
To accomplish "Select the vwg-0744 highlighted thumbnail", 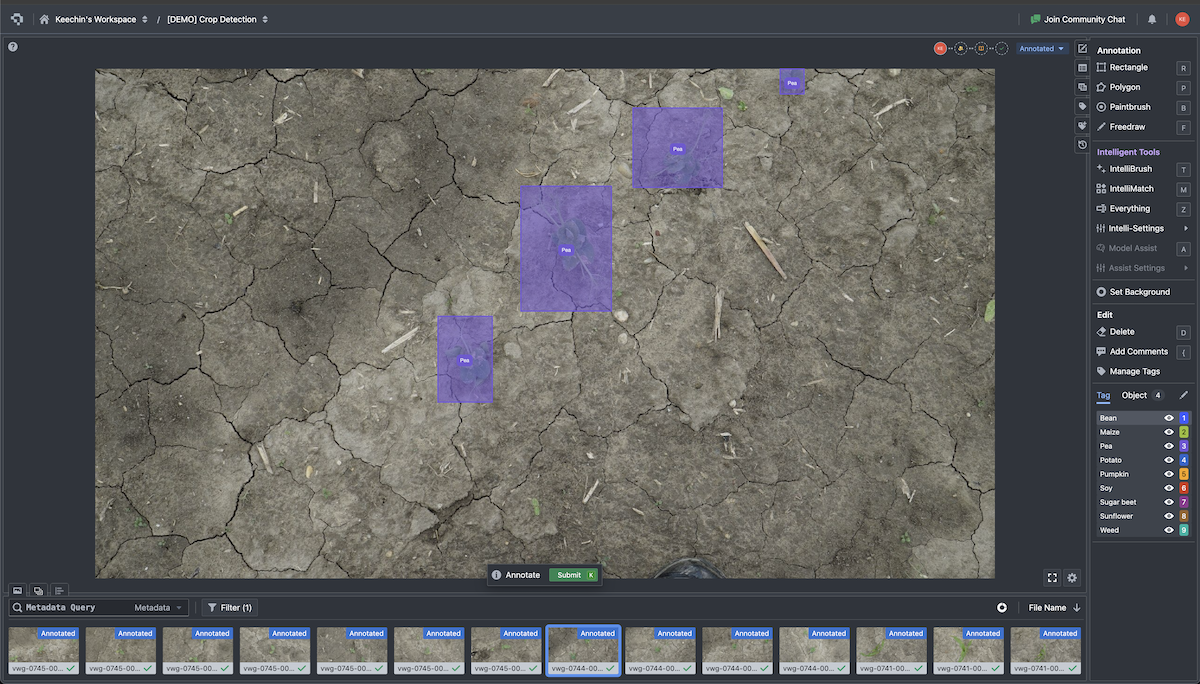I will (583, 650).
